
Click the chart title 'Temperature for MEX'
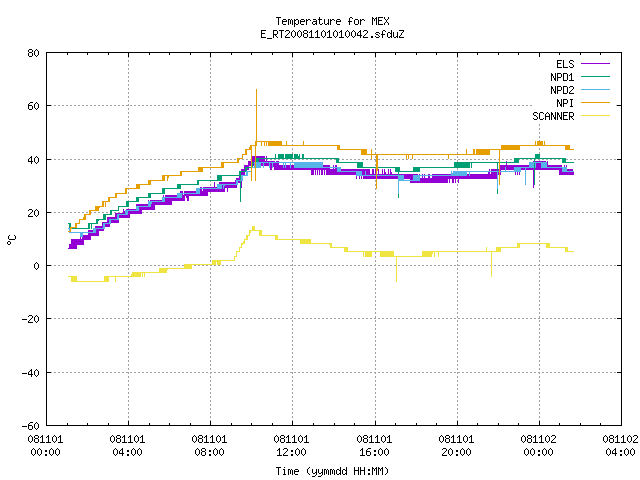332,21
